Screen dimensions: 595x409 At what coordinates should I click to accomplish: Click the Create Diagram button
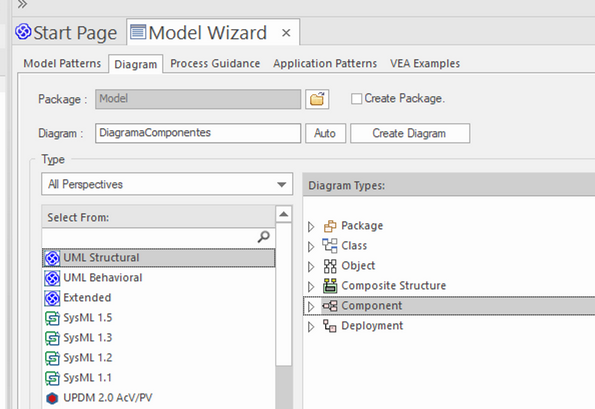tap(410, 133)
